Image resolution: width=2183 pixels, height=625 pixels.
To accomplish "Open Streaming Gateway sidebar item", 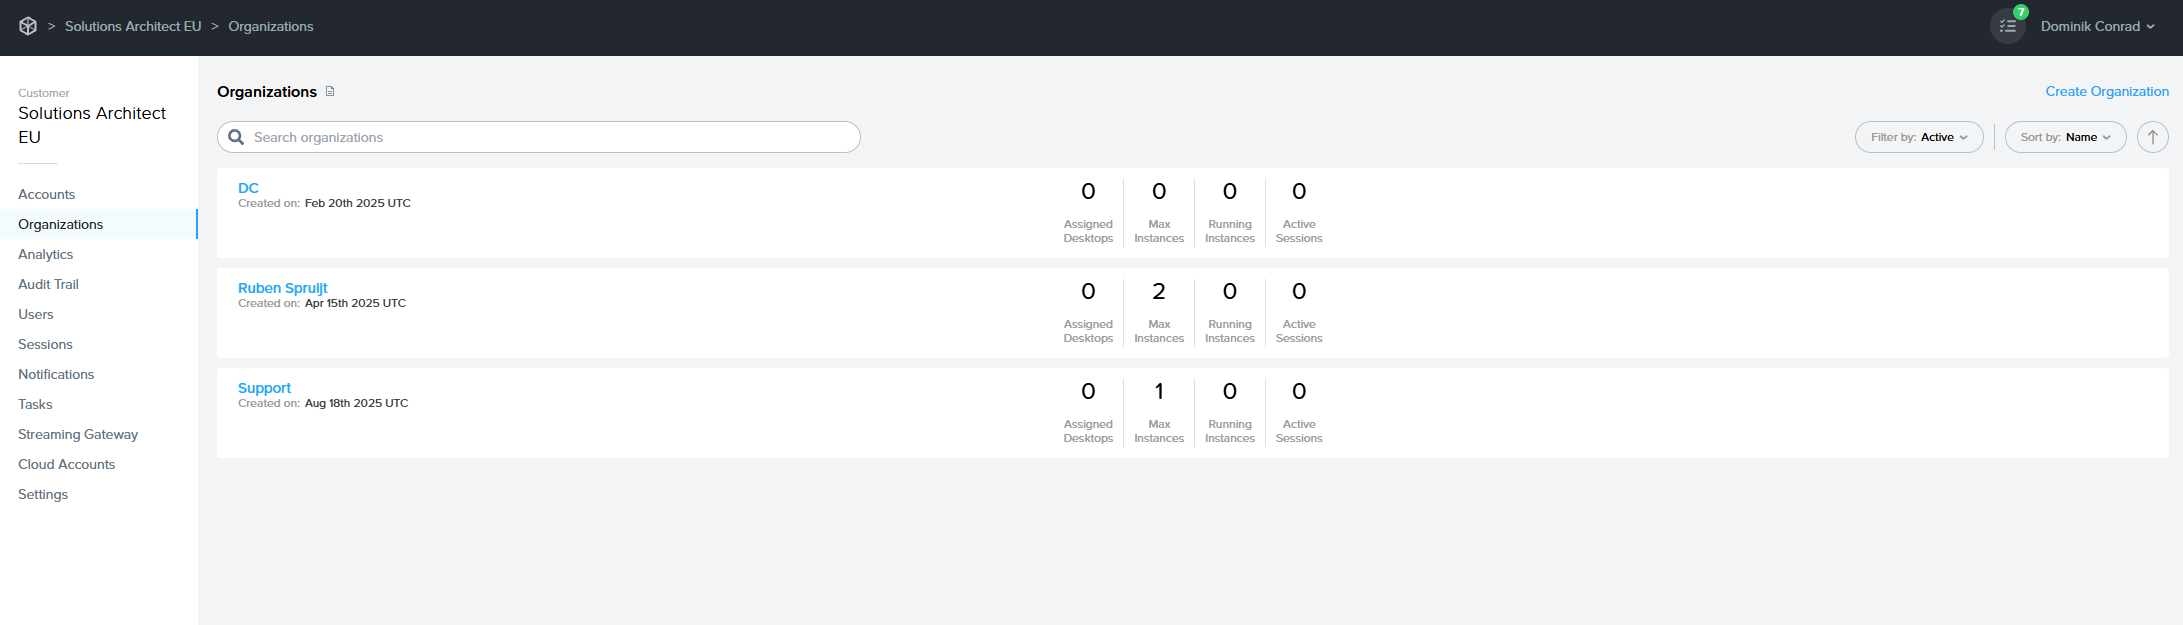I will click(78, 434).
